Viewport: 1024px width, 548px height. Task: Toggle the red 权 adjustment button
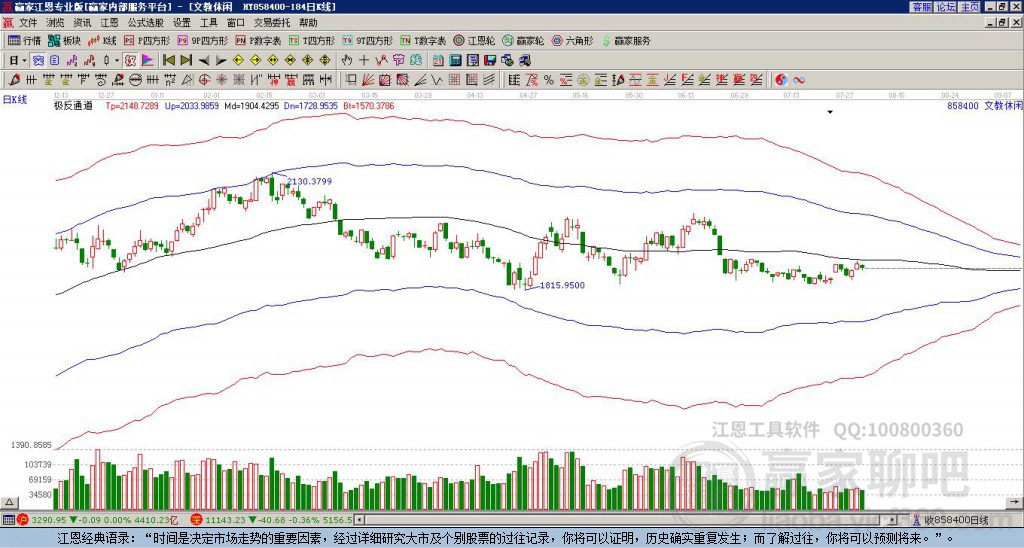pos(130,60)
